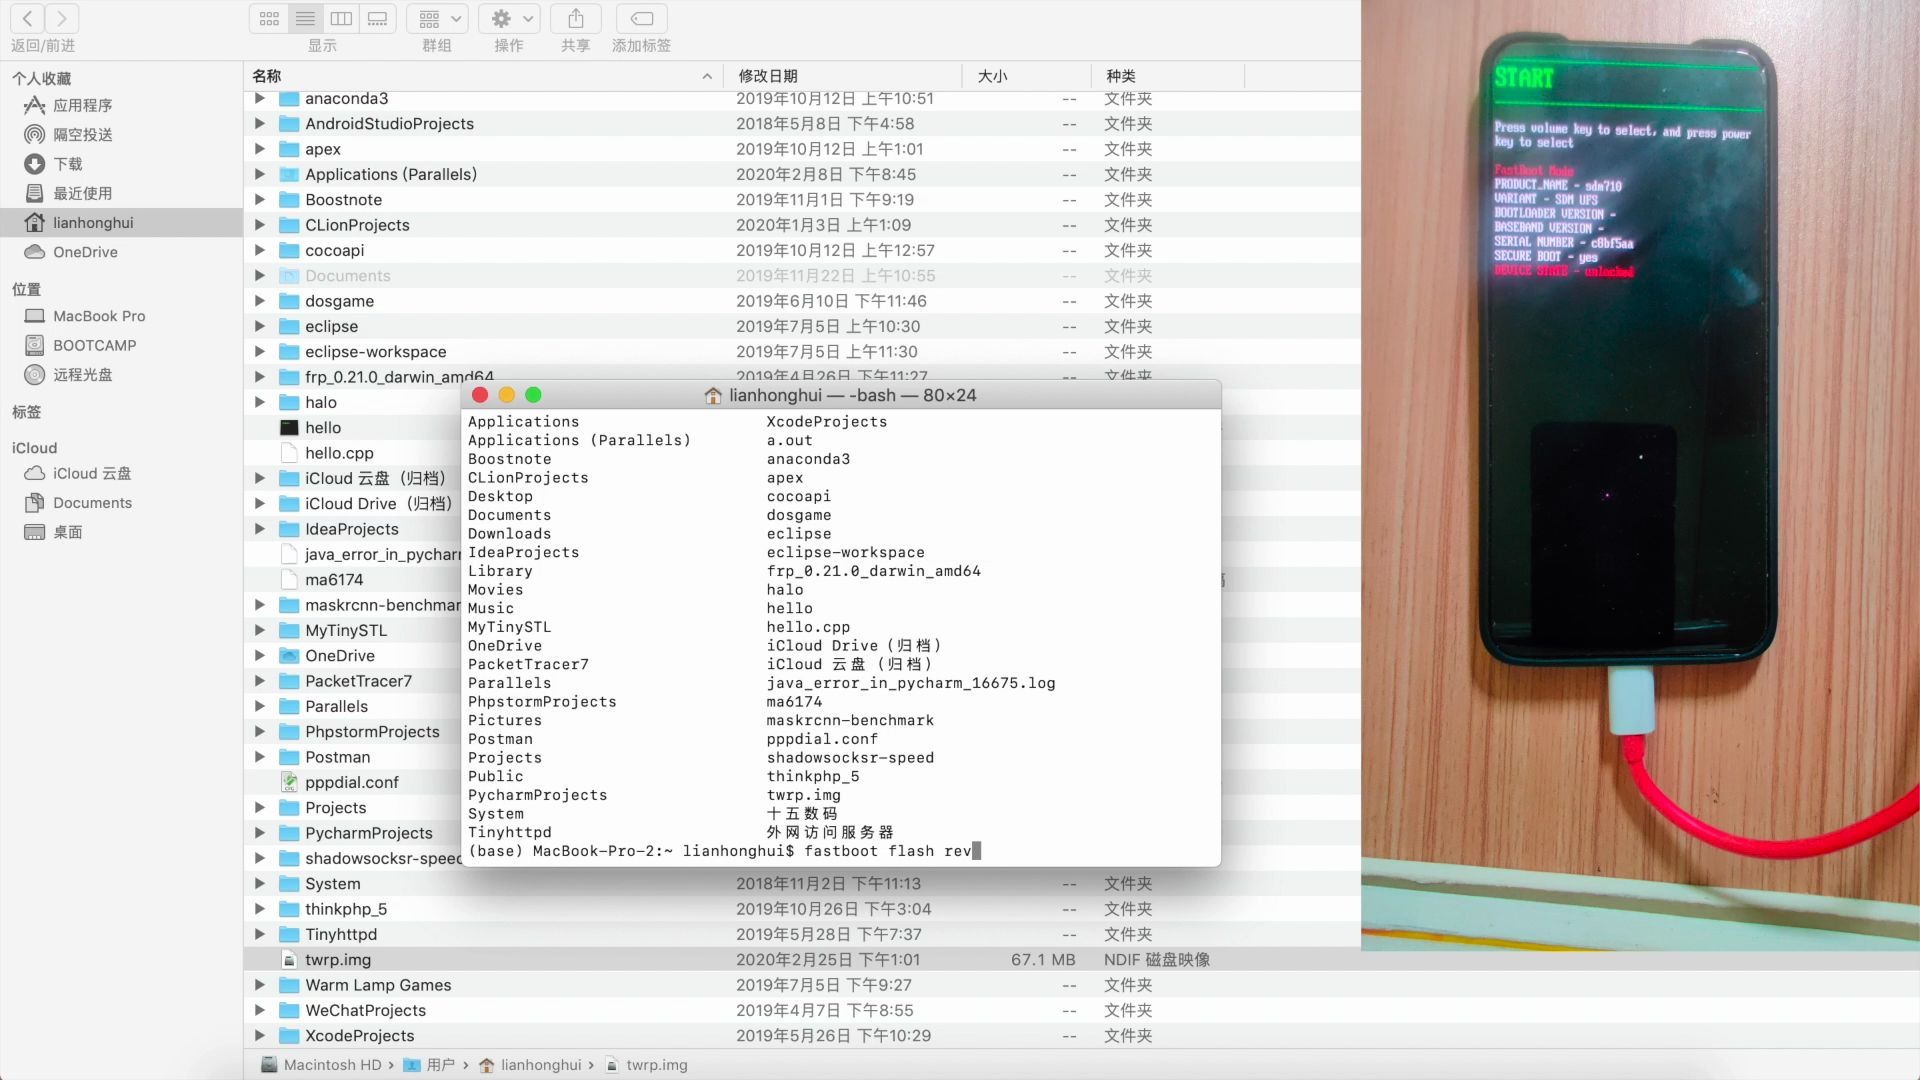Click lianhonghui in the path bar

[540, 1065]
